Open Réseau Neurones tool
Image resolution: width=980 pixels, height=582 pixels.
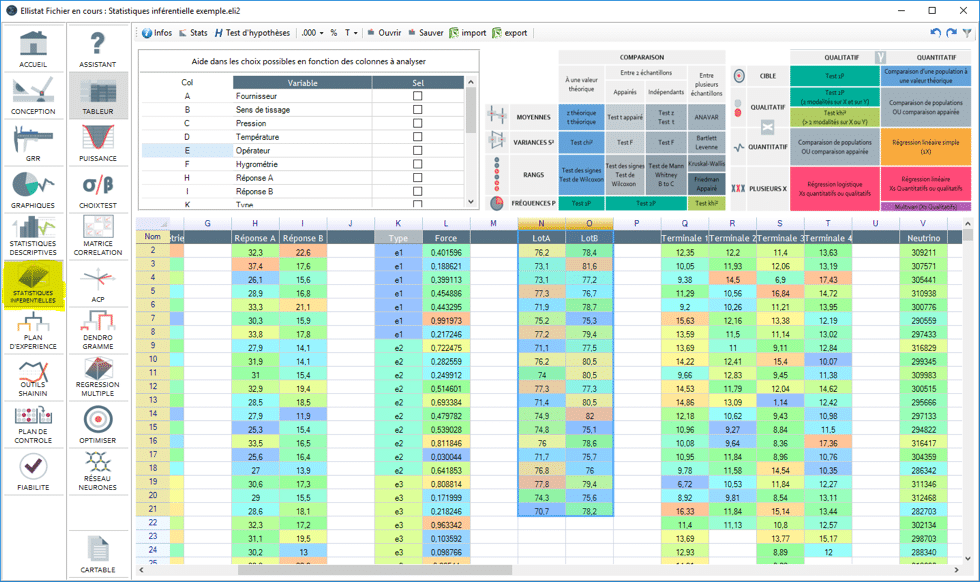point(98,472)
